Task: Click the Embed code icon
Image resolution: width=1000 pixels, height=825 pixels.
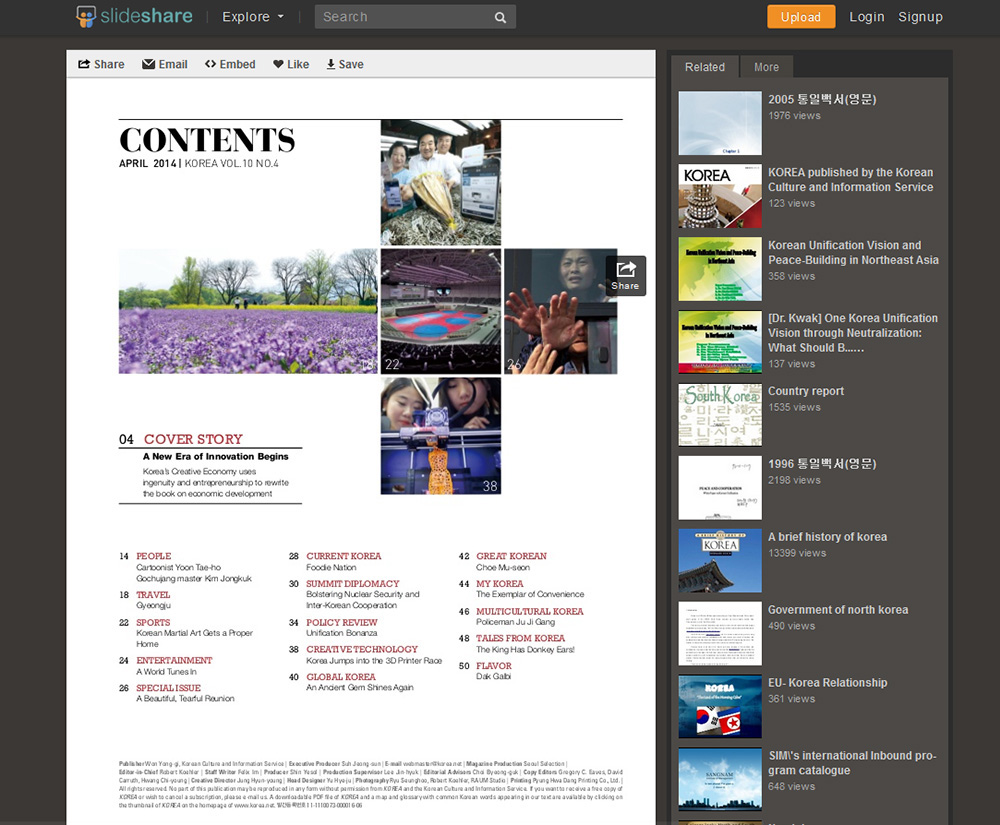Action: coord(210,64)
